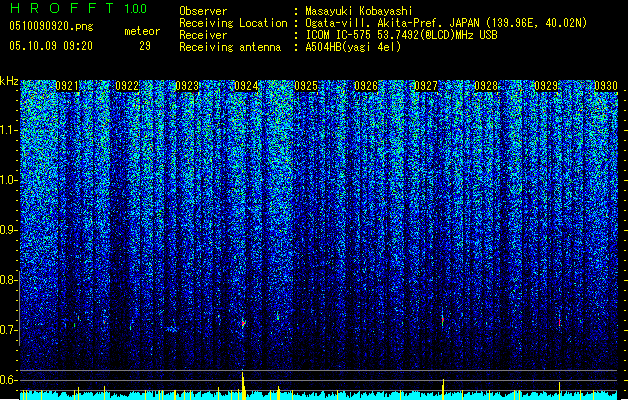The image size is (629, 400).
Task: Click the 0928 time marker
Action: 486,86
